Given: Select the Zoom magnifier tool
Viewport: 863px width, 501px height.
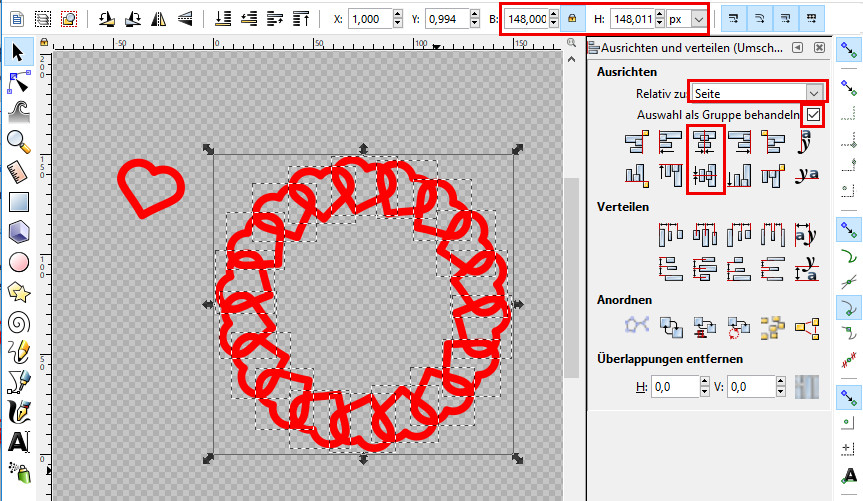Looking at the screenshot, I should pos(17,140).
